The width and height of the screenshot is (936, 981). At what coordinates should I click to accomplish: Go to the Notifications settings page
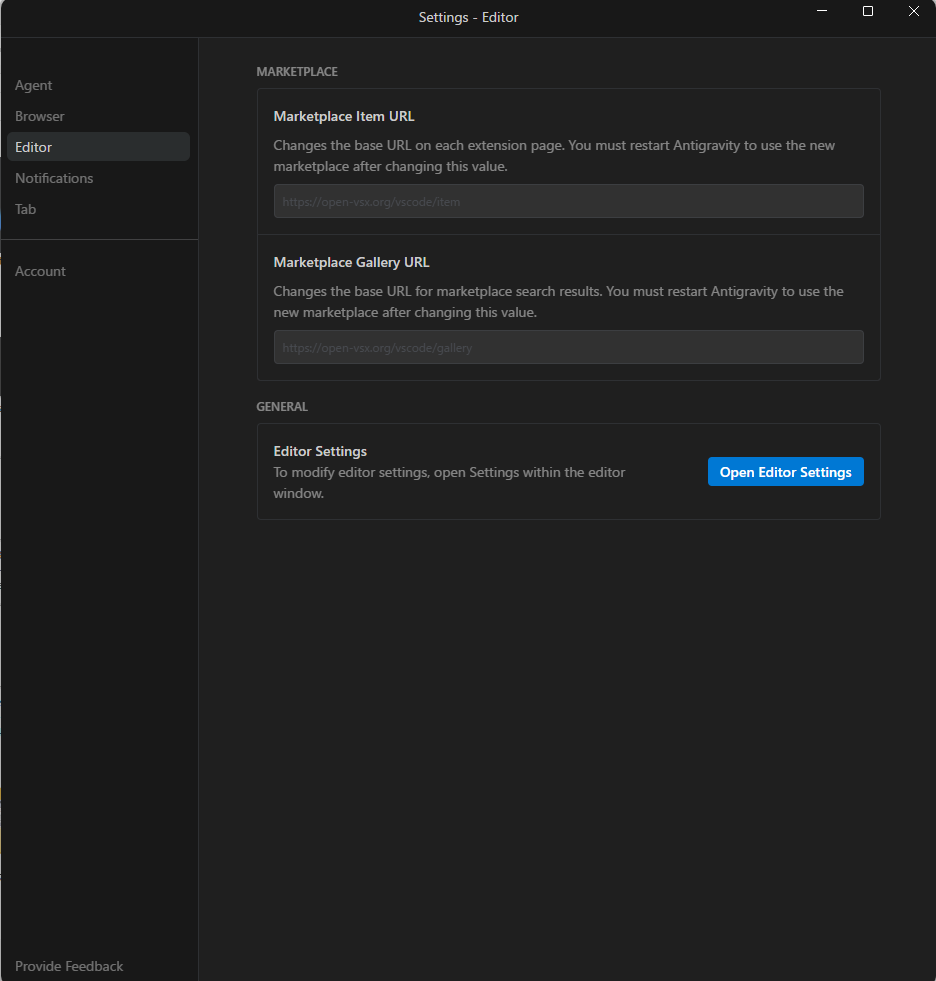tap(54, 178)
